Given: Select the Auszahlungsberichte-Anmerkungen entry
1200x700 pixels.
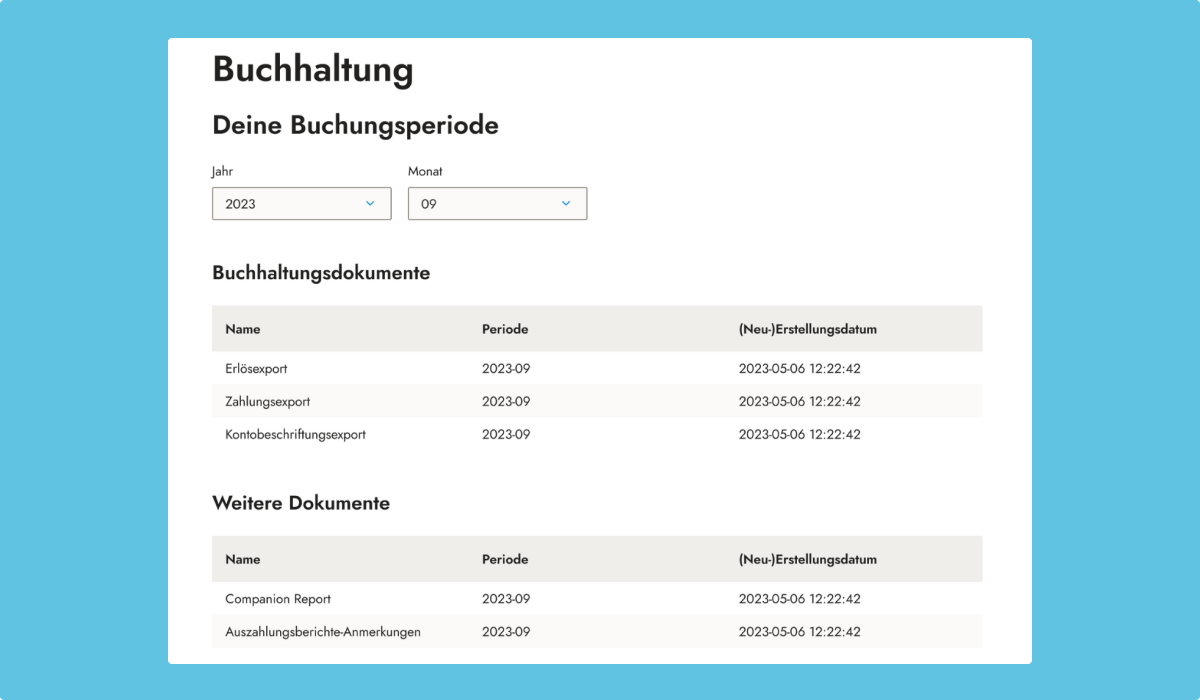Looking at the screenshot, I should point(323,632).
